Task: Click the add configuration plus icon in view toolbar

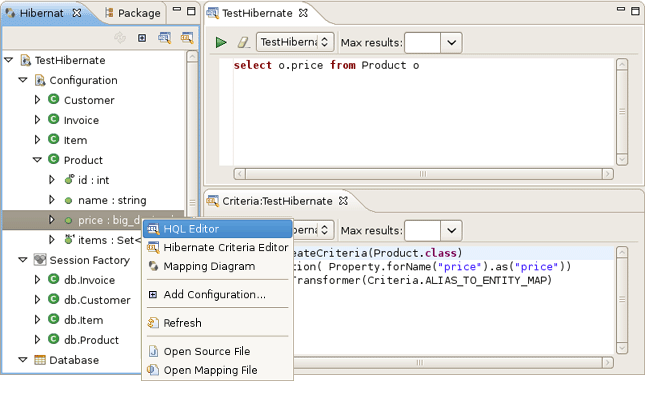Action: coord(142,38)
